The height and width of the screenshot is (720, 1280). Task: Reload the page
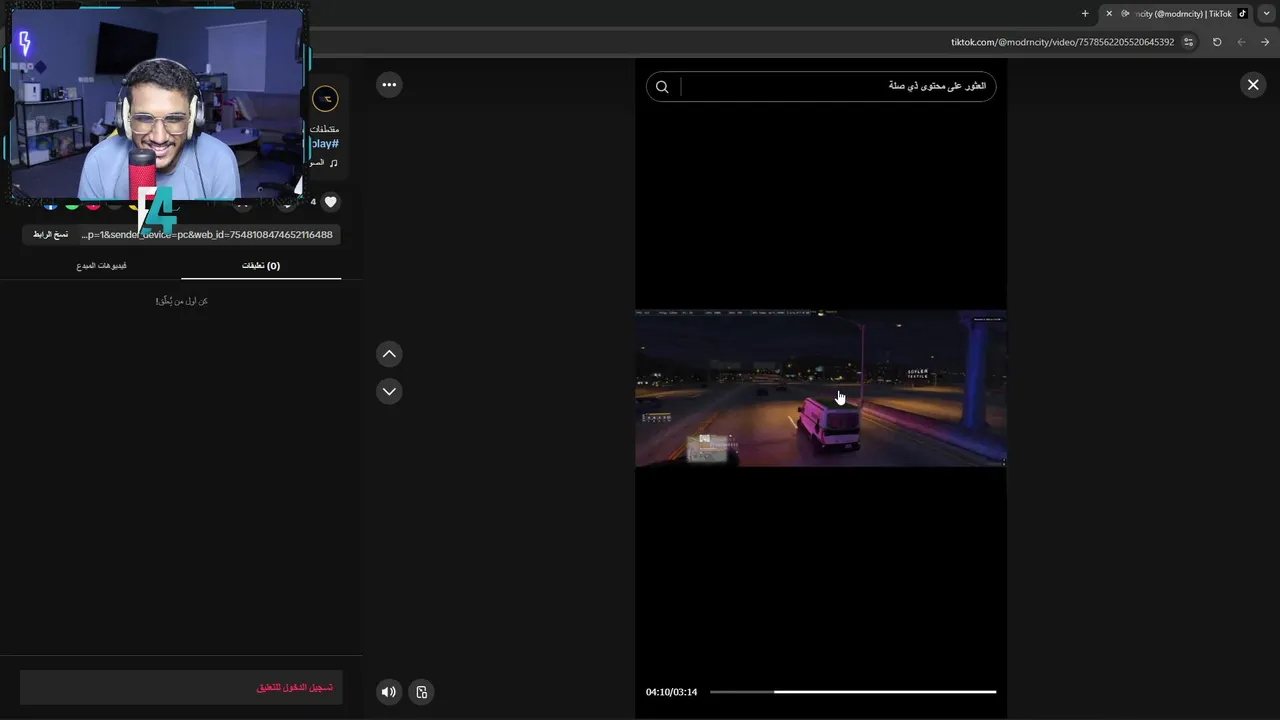[x=1217, y=42]
